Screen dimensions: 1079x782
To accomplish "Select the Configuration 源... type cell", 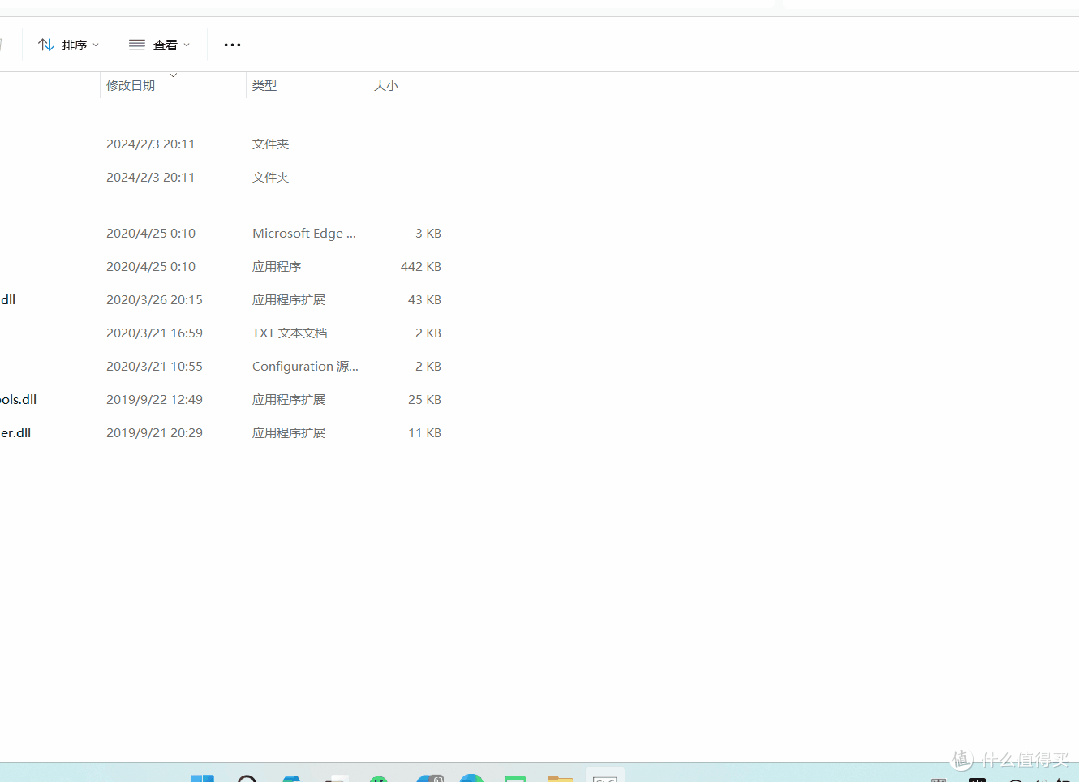I will [x=305, y=366].
